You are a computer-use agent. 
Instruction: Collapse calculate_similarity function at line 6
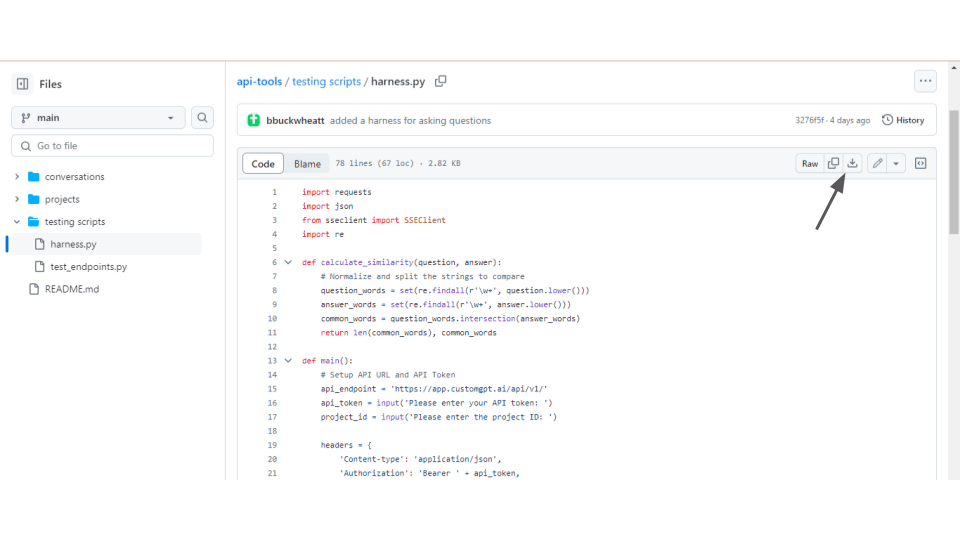pyautogui.click(x=288, y=262)
